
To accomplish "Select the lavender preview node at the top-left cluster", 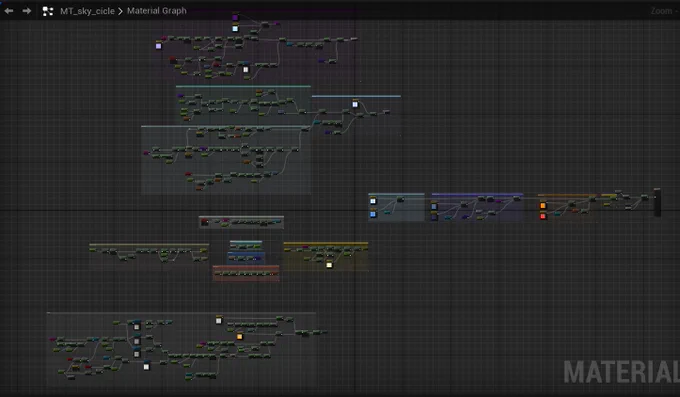I will pyautogui.click(x=159, y=46).
